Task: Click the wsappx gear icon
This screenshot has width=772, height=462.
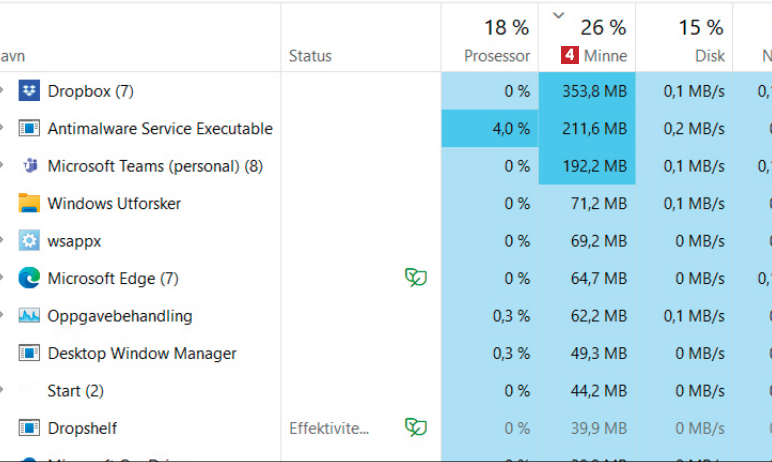Action: (28, 241)
